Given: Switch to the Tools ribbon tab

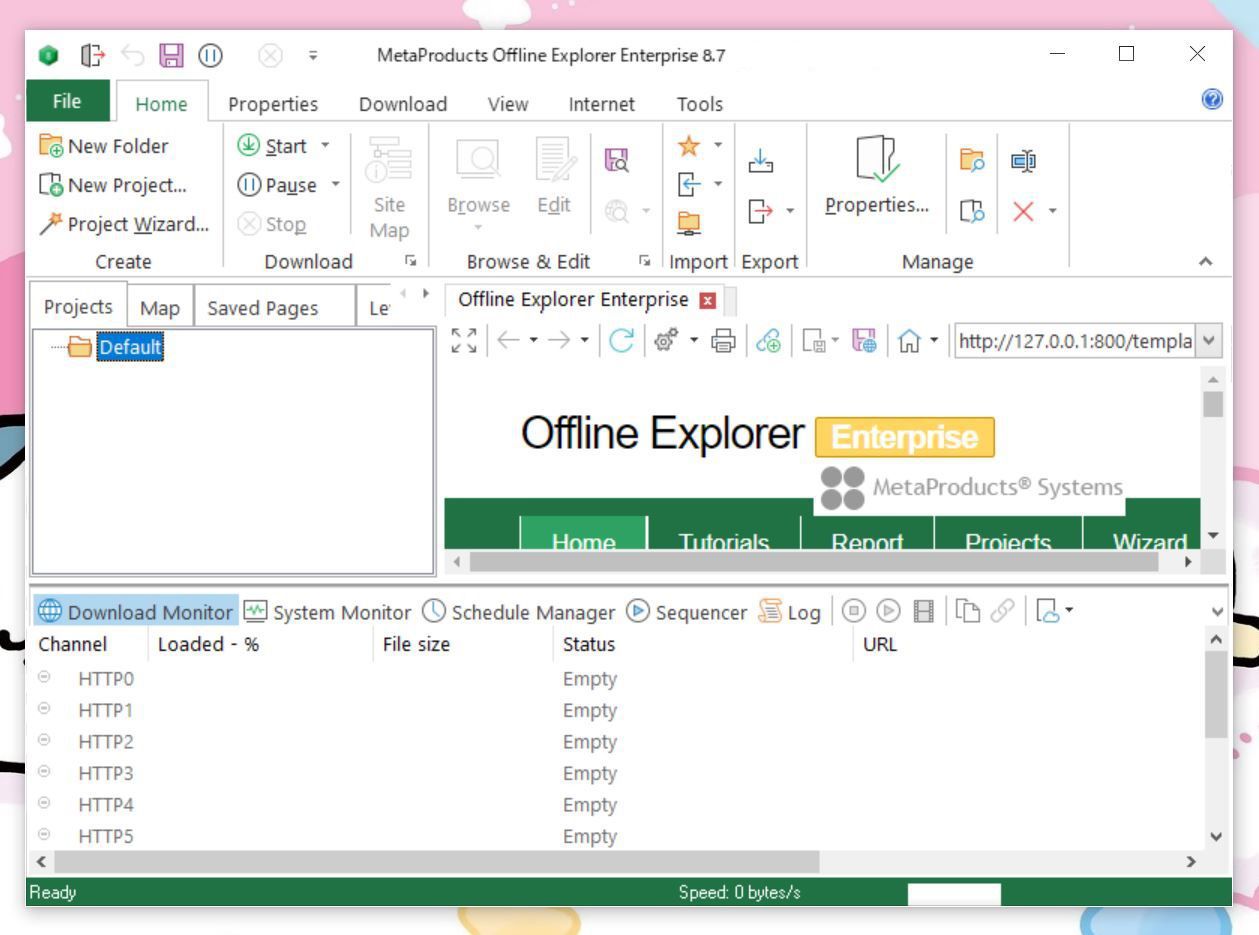Looking at the screenshot, I should click(x=699, y=103).
